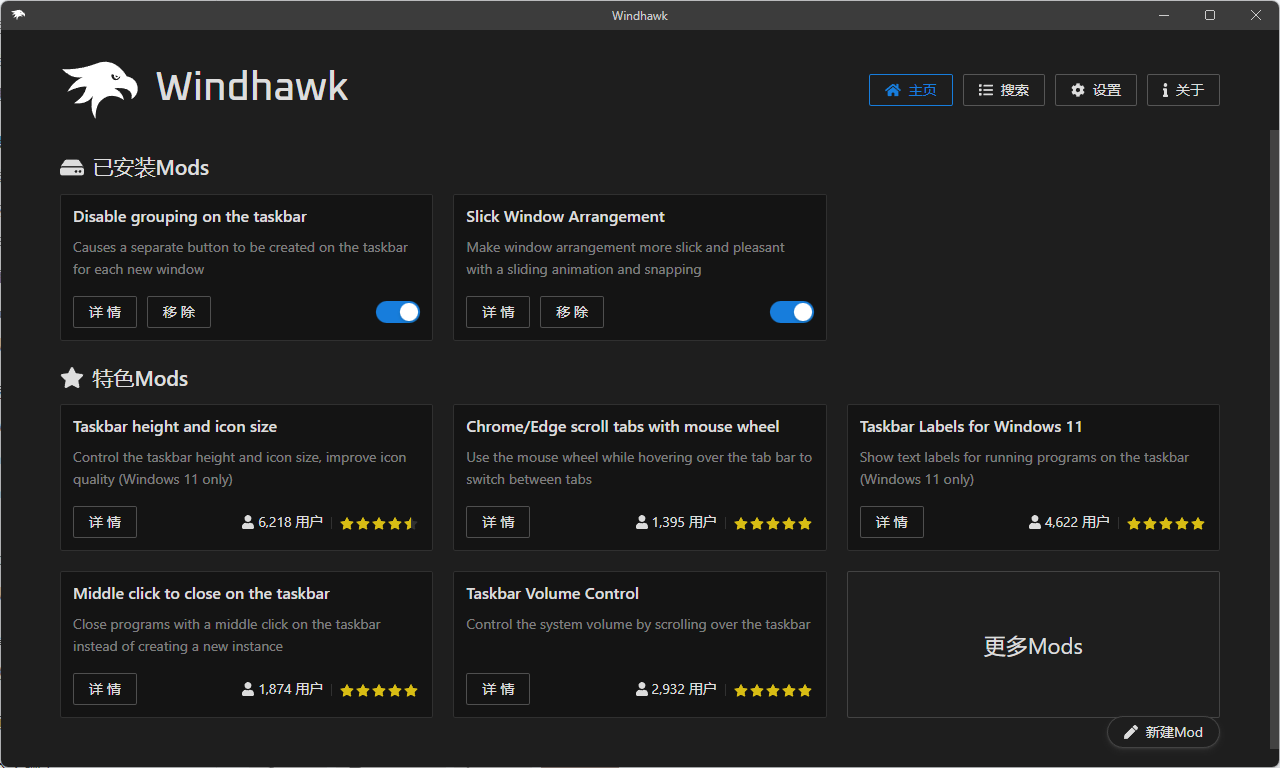Toggle off Slick Window Arrangement mod
The width and height of the screenshot is (1280, 768).
(791, 312)
